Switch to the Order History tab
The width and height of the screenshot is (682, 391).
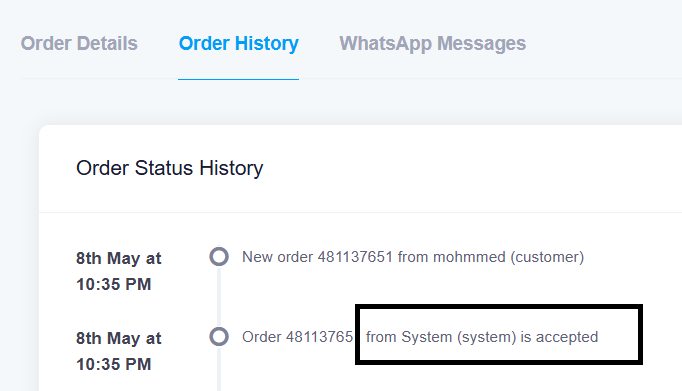[x=239, y=43]
